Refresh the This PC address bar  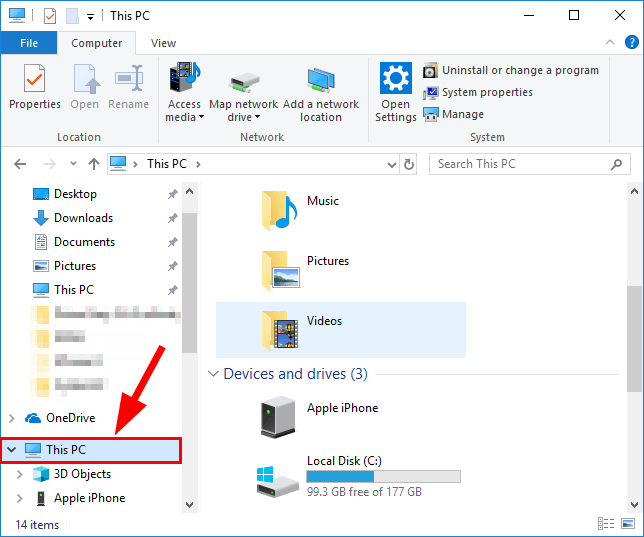[x=408, y=164]
